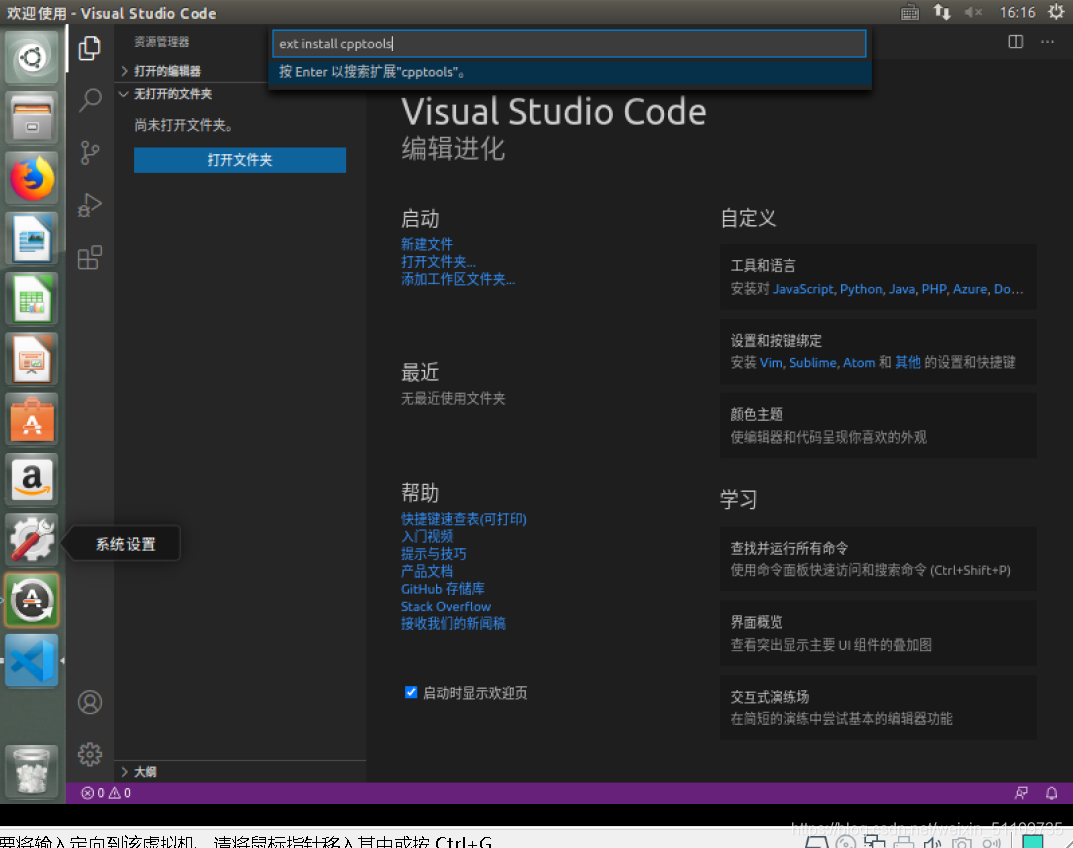Click the network indicator in top panel
The width and height of the screenshot is (1073, 848).
pyautogui.click(x=942, y=12)
